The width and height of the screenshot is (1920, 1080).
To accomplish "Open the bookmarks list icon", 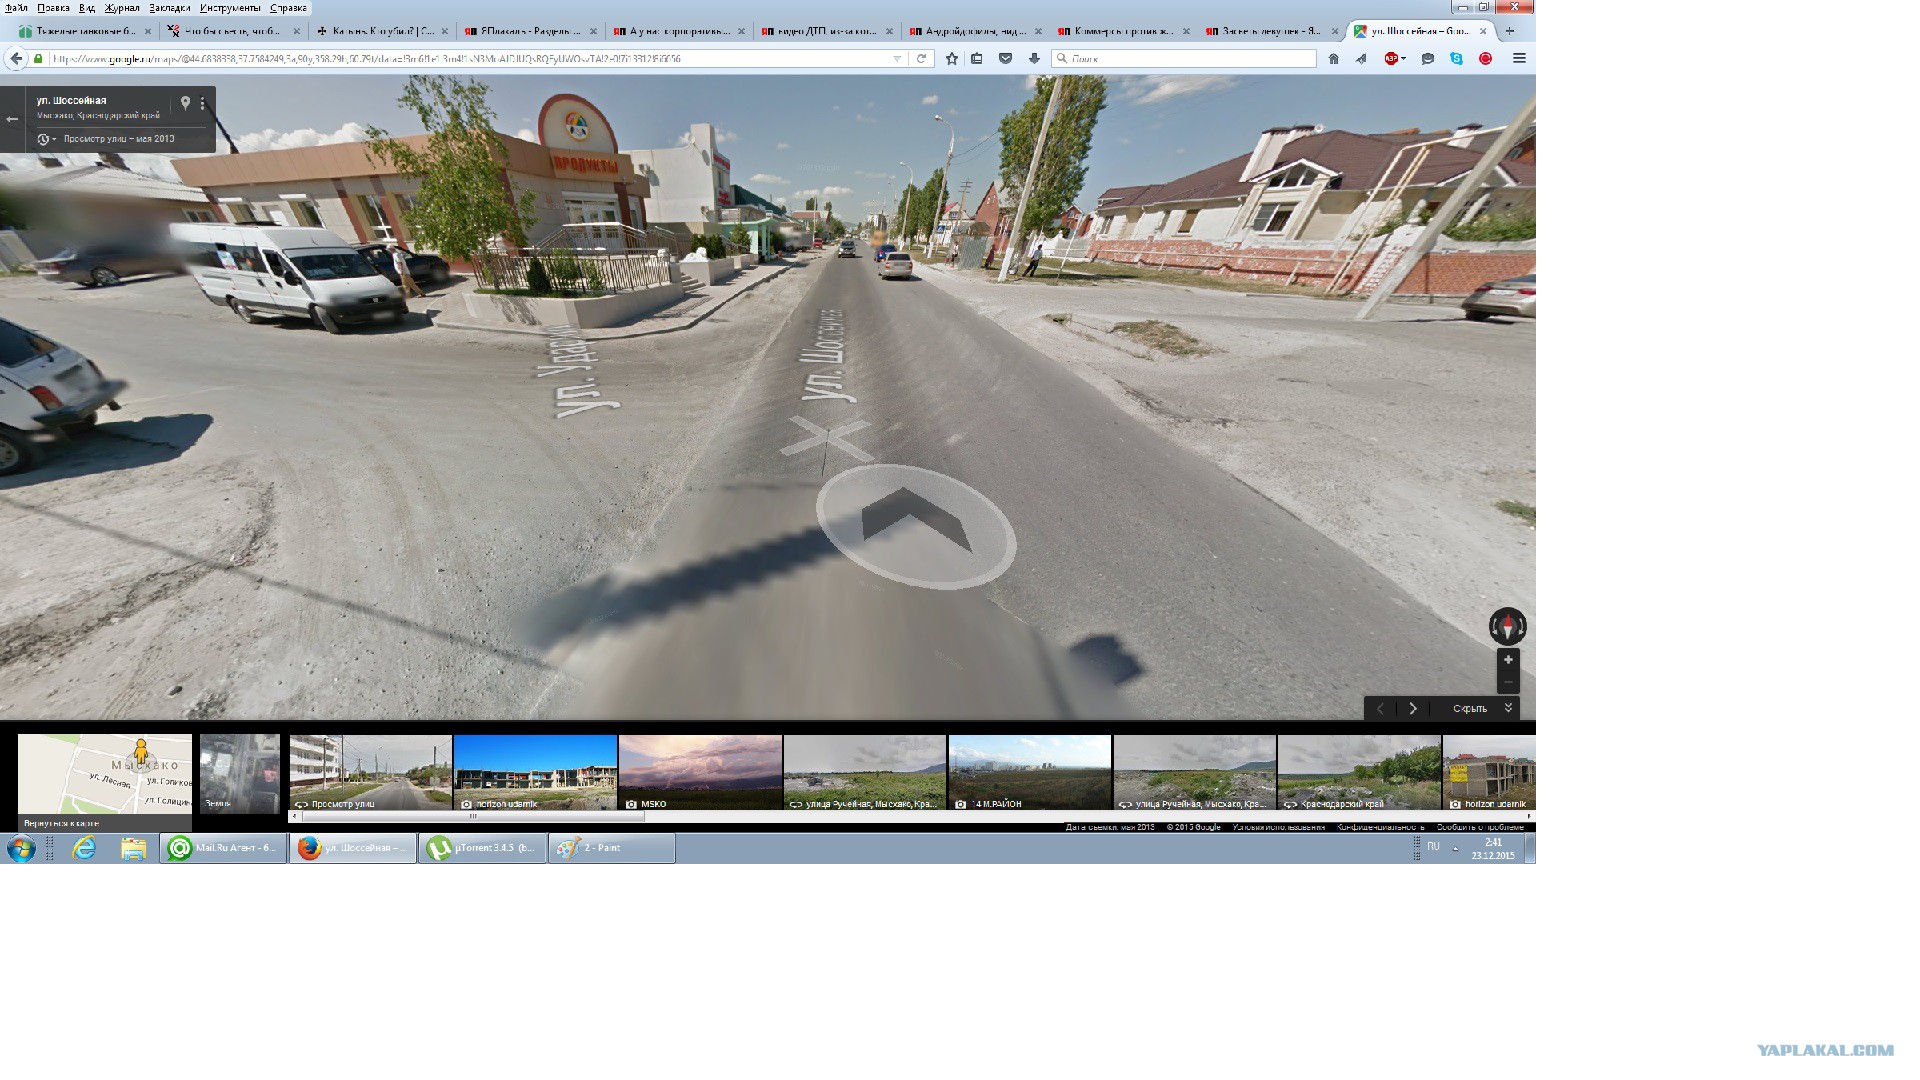I will (977, 59).
